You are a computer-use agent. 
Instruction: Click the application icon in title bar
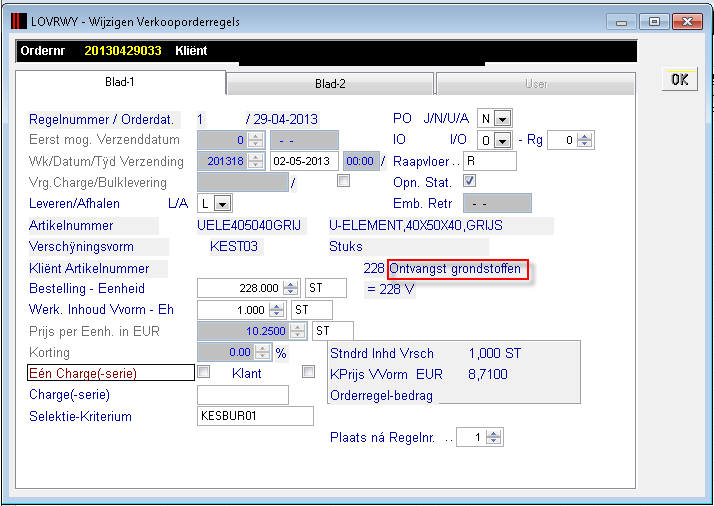click(x=19, y=21)
